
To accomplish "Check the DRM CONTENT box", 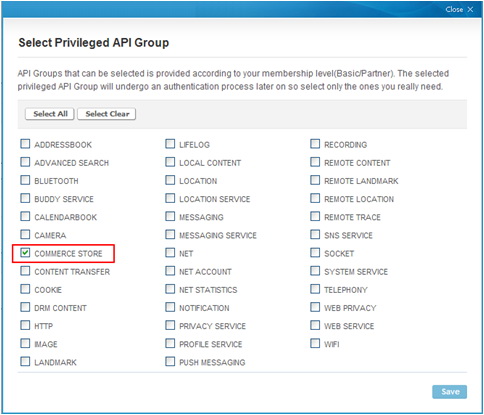I will [25, 307].
